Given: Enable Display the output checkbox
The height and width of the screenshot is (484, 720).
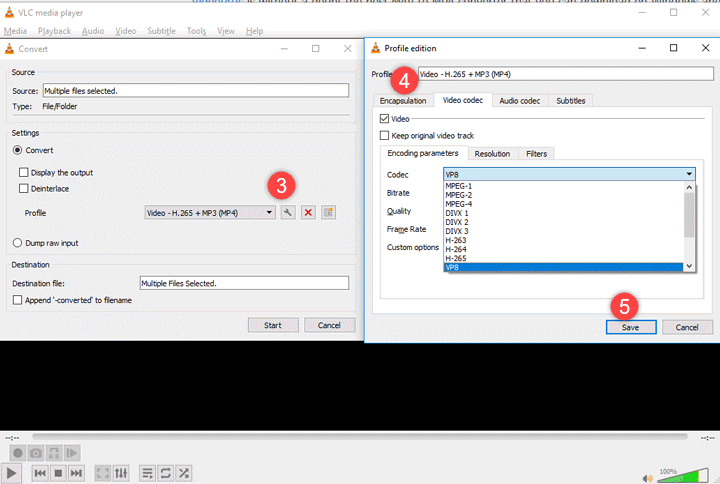Looking at the screenshot, I should point(23,172).
